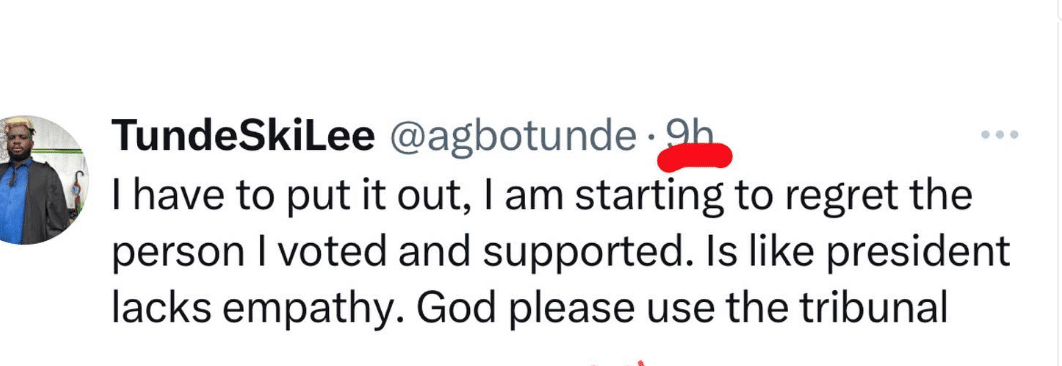Click the word "lacks" starting the third line
Screen dimensions: 1062x366
[x=161, y=308]
